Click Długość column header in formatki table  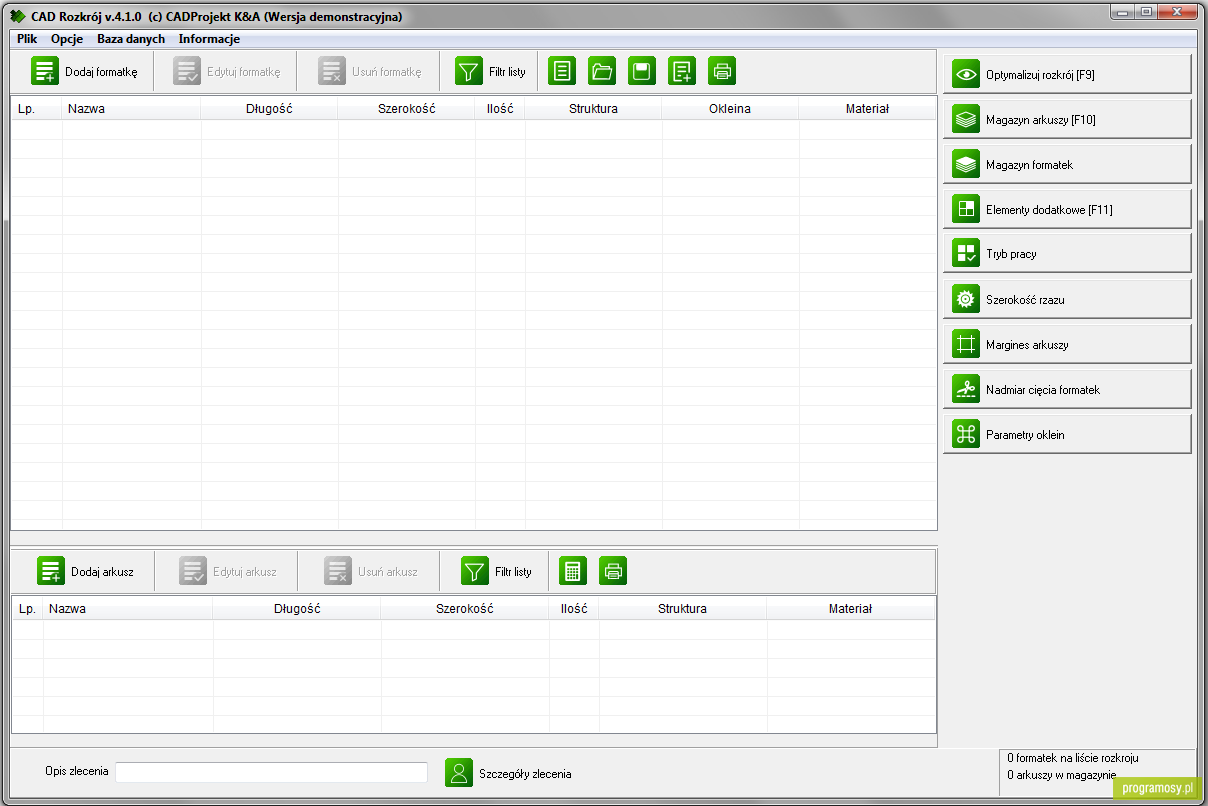269,108
